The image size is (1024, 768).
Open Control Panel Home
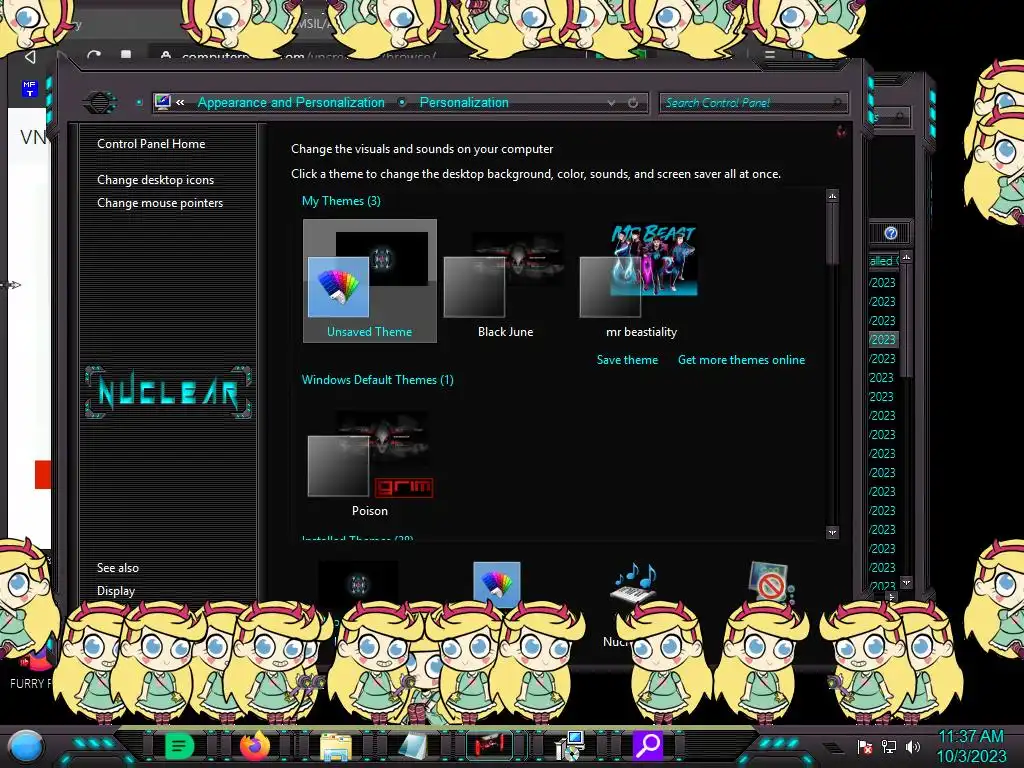151,144
